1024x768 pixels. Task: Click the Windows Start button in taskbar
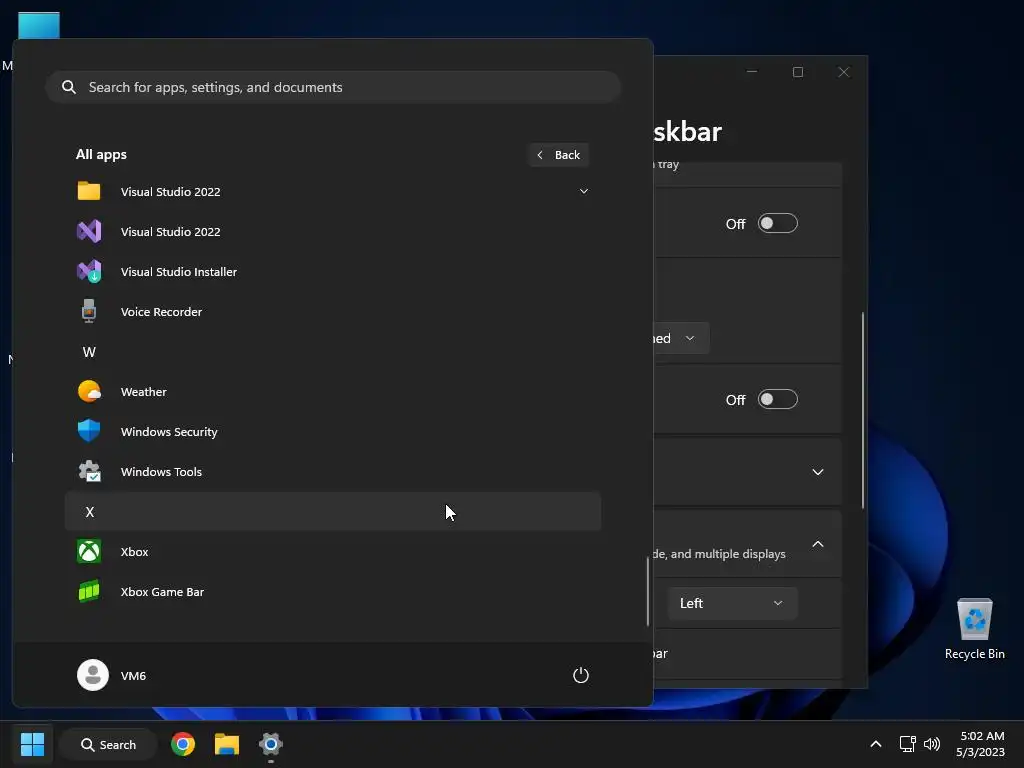coord(32,744)
